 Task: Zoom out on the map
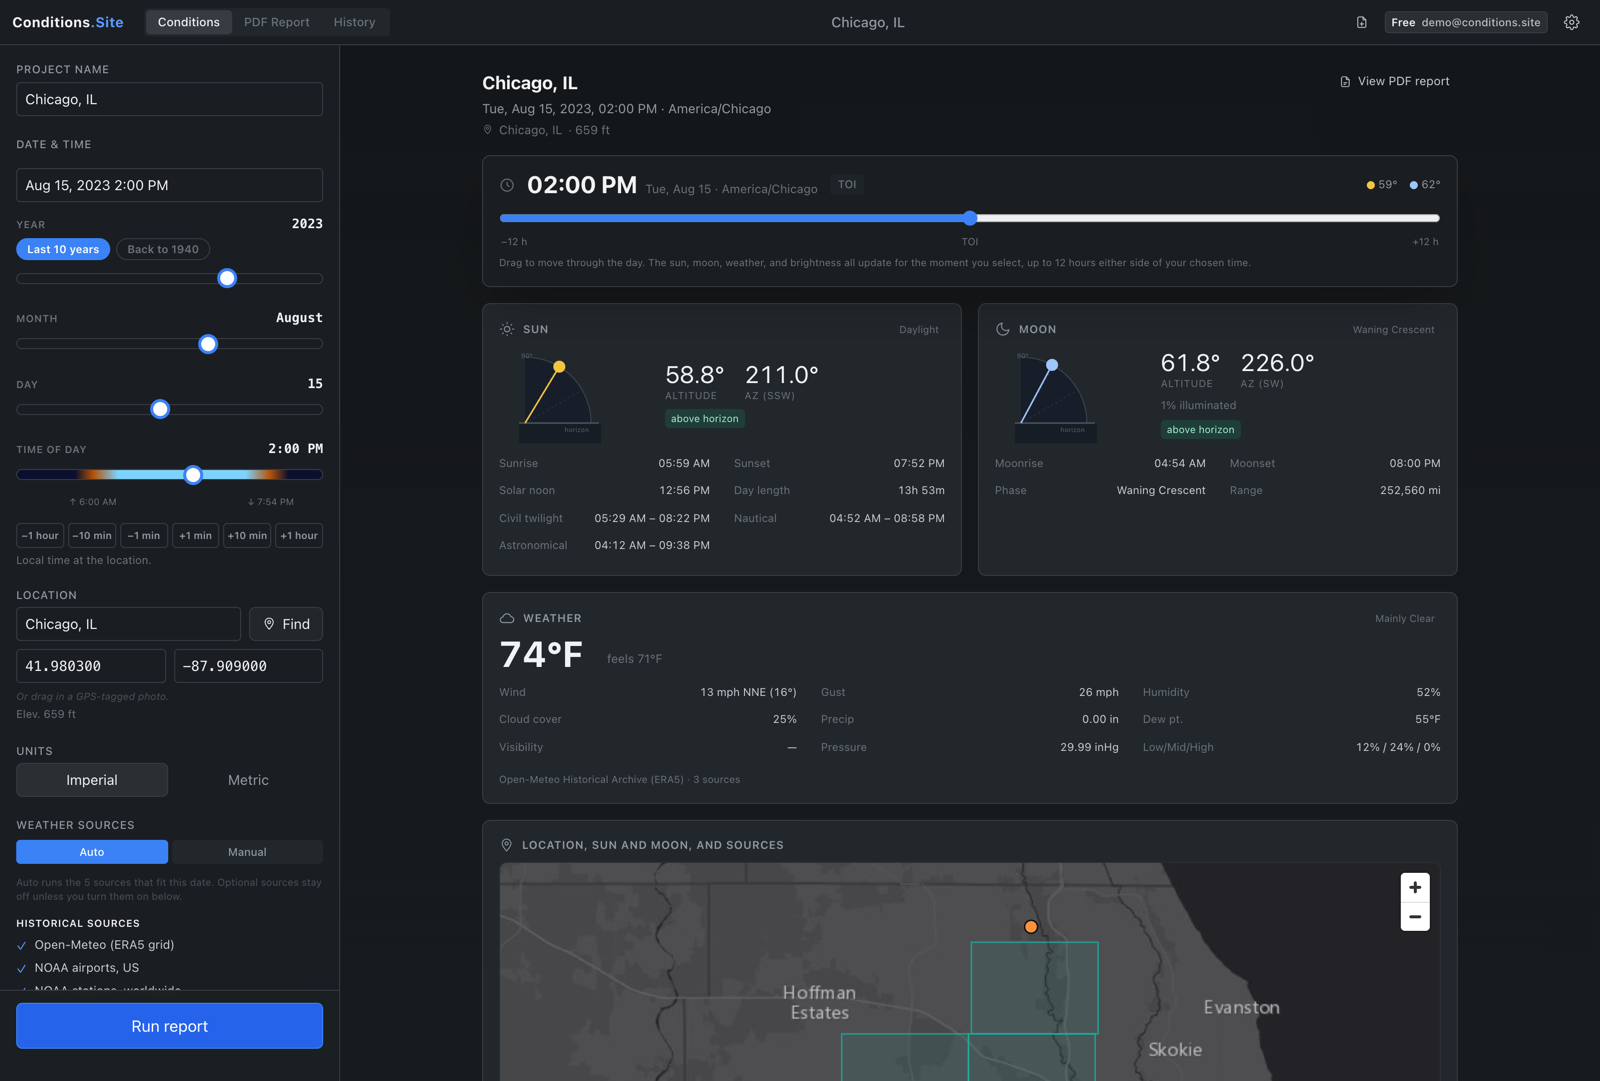[1415, 916]
